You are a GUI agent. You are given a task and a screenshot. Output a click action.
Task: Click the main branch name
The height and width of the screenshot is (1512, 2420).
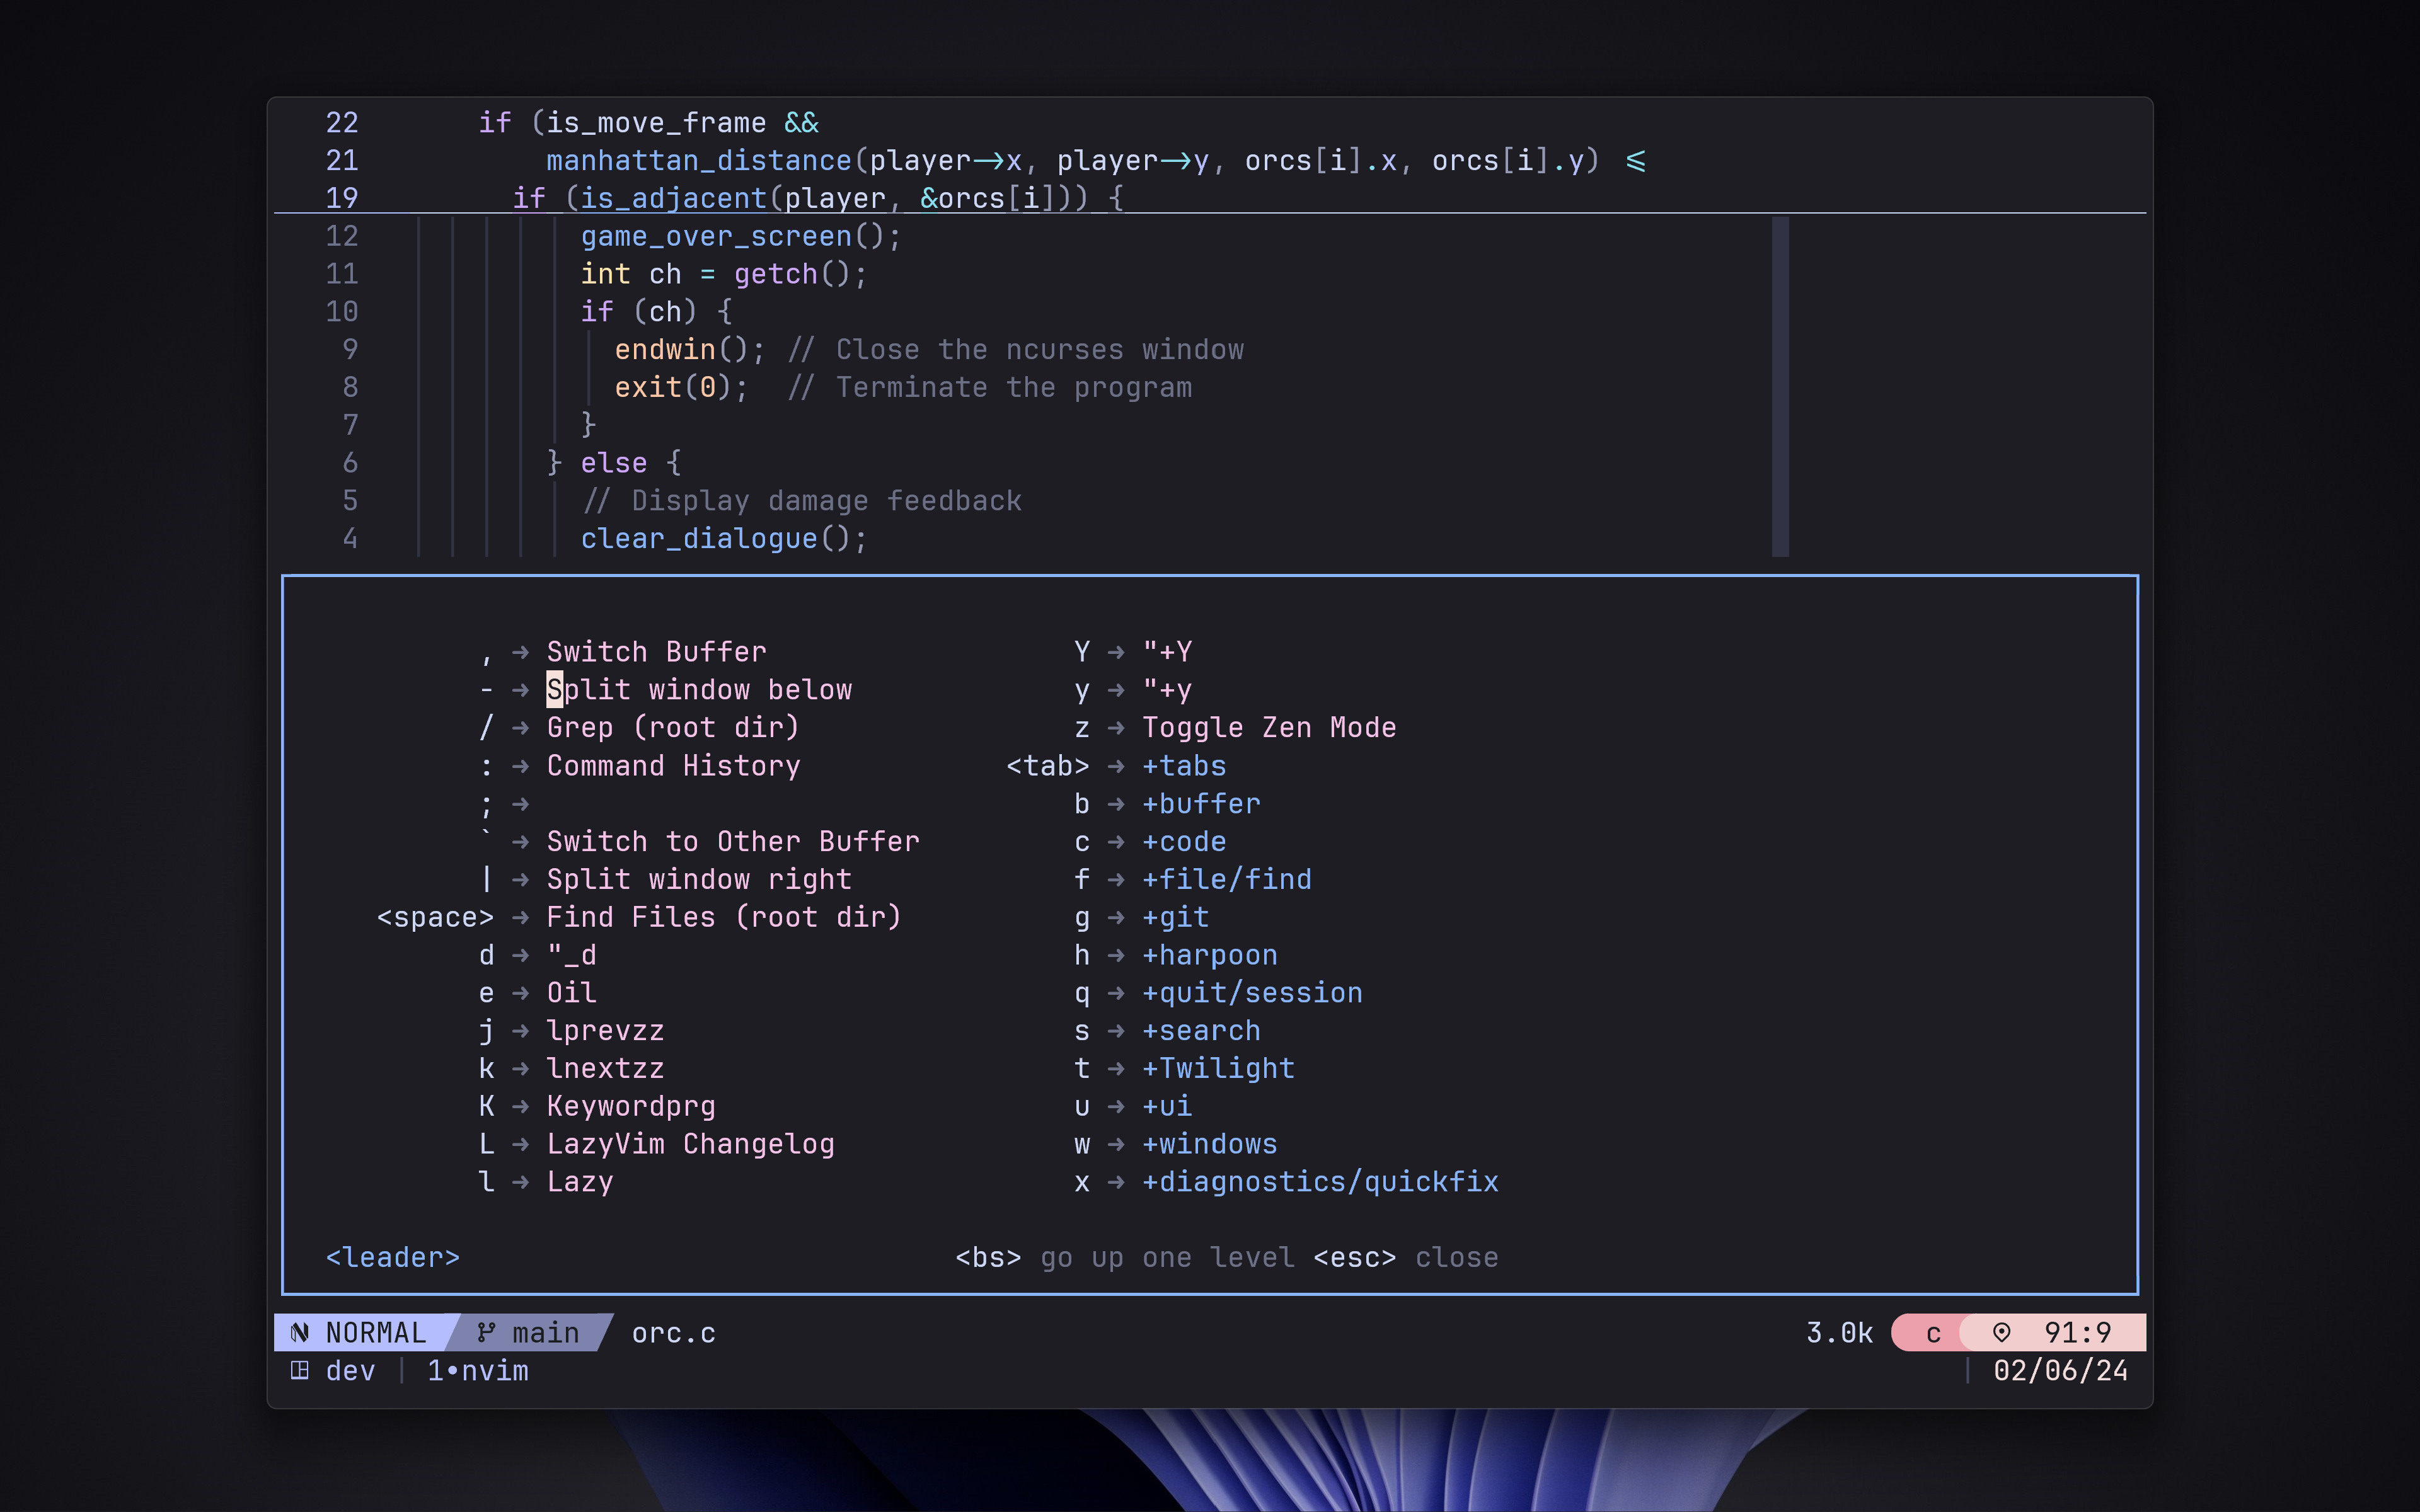pyautogui.click(x=545, y=1333)
